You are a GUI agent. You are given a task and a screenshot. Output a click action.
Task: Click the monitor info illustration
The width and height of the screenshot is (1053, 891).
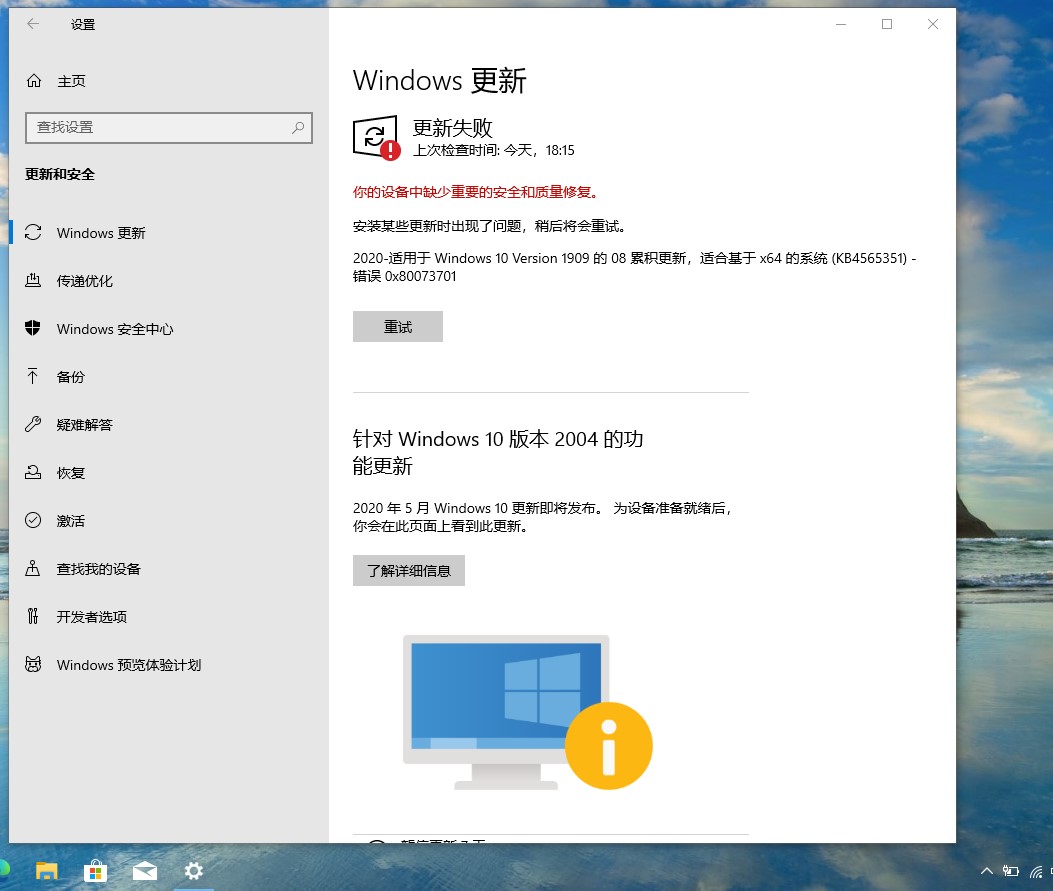pos(527,712)
